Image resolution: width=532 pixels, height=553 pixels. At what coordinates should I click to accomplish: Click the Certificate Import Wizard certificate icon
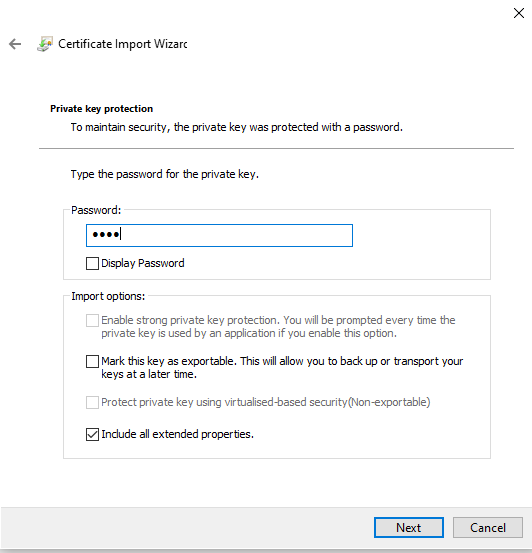tap(45, 44)
